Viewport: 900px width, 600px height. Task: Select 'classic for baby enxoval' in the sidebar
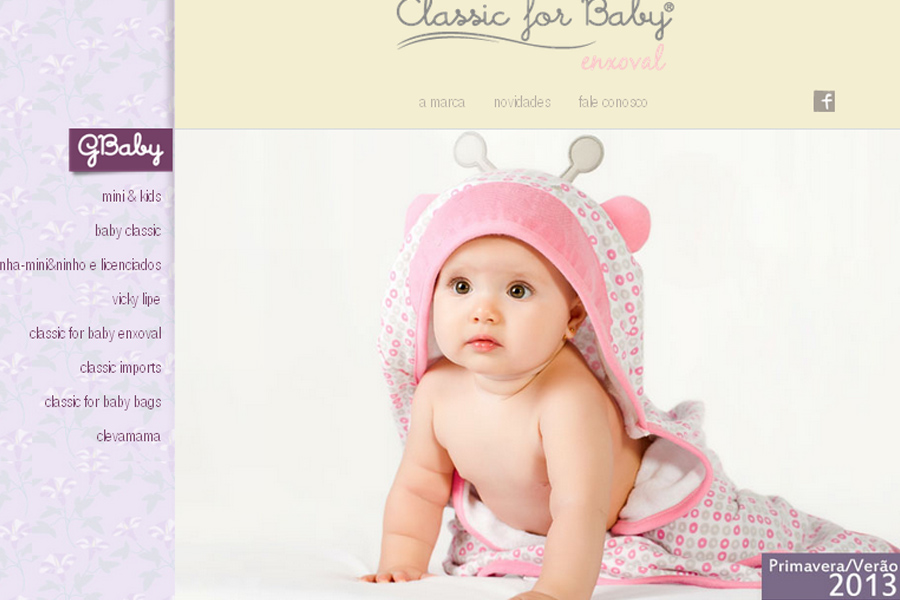pos(95,333)
